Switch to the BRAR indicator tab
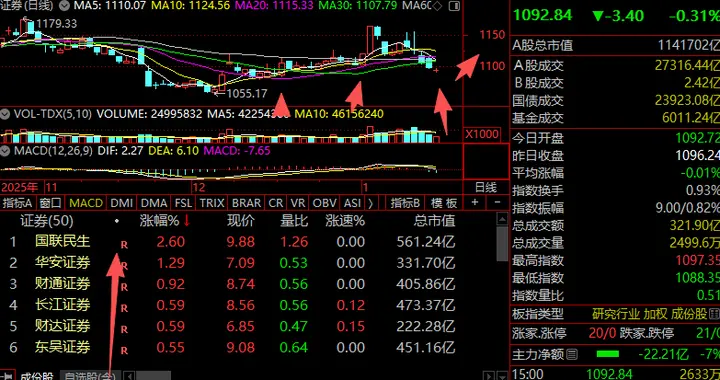 tap(247, 203)
